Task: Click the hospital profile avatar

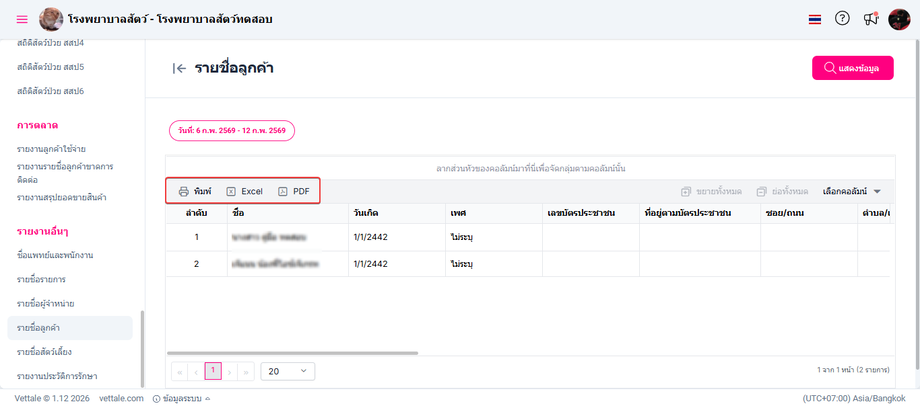Action: pos(51,19)
